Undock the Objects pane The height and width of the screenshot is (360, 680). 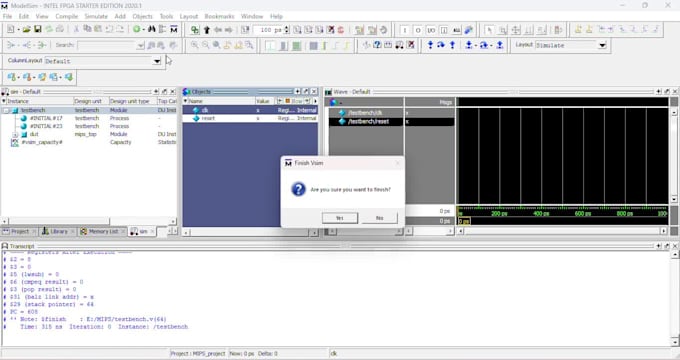(x=306, y=92)
